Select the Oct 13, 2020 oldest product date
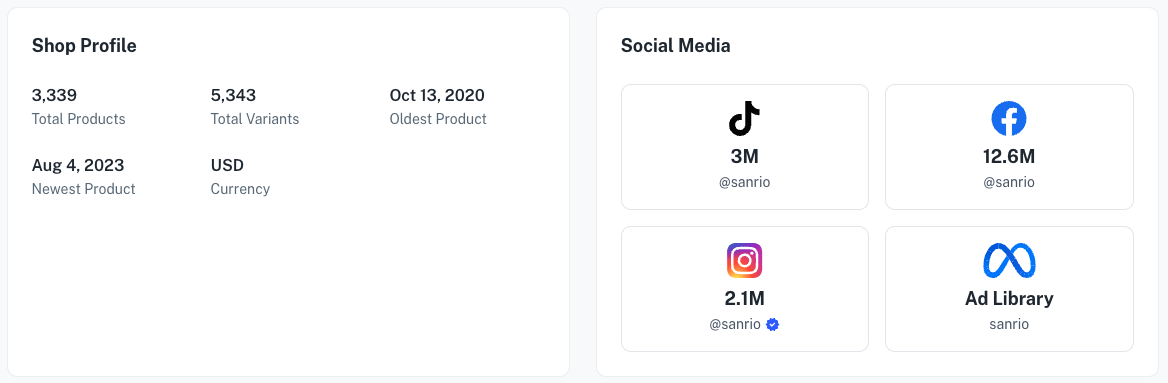 coord(437,95)
